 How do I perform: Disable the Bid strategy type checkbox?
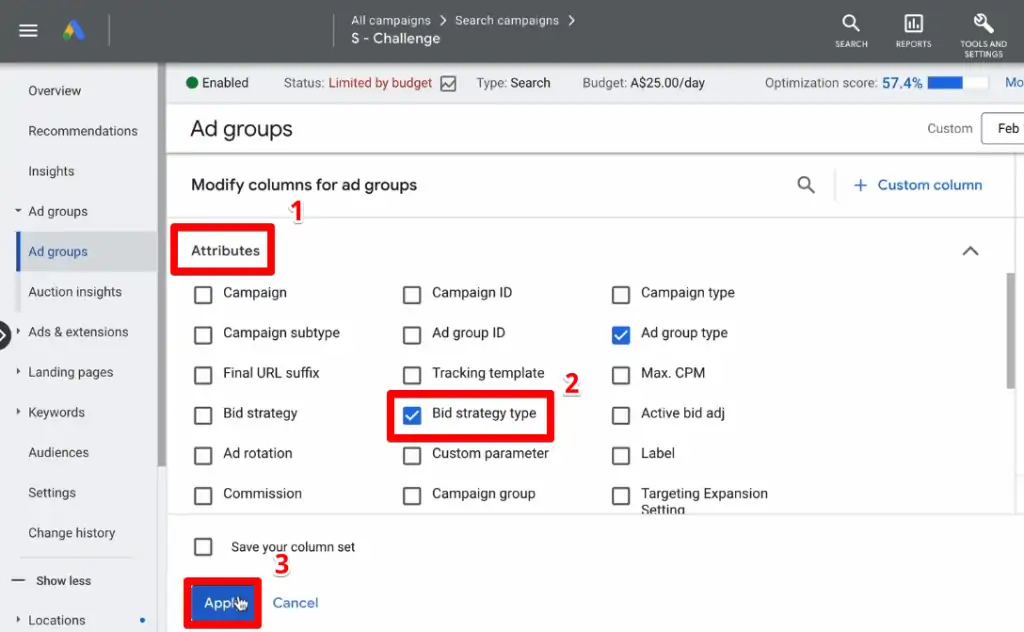(412, 414)
